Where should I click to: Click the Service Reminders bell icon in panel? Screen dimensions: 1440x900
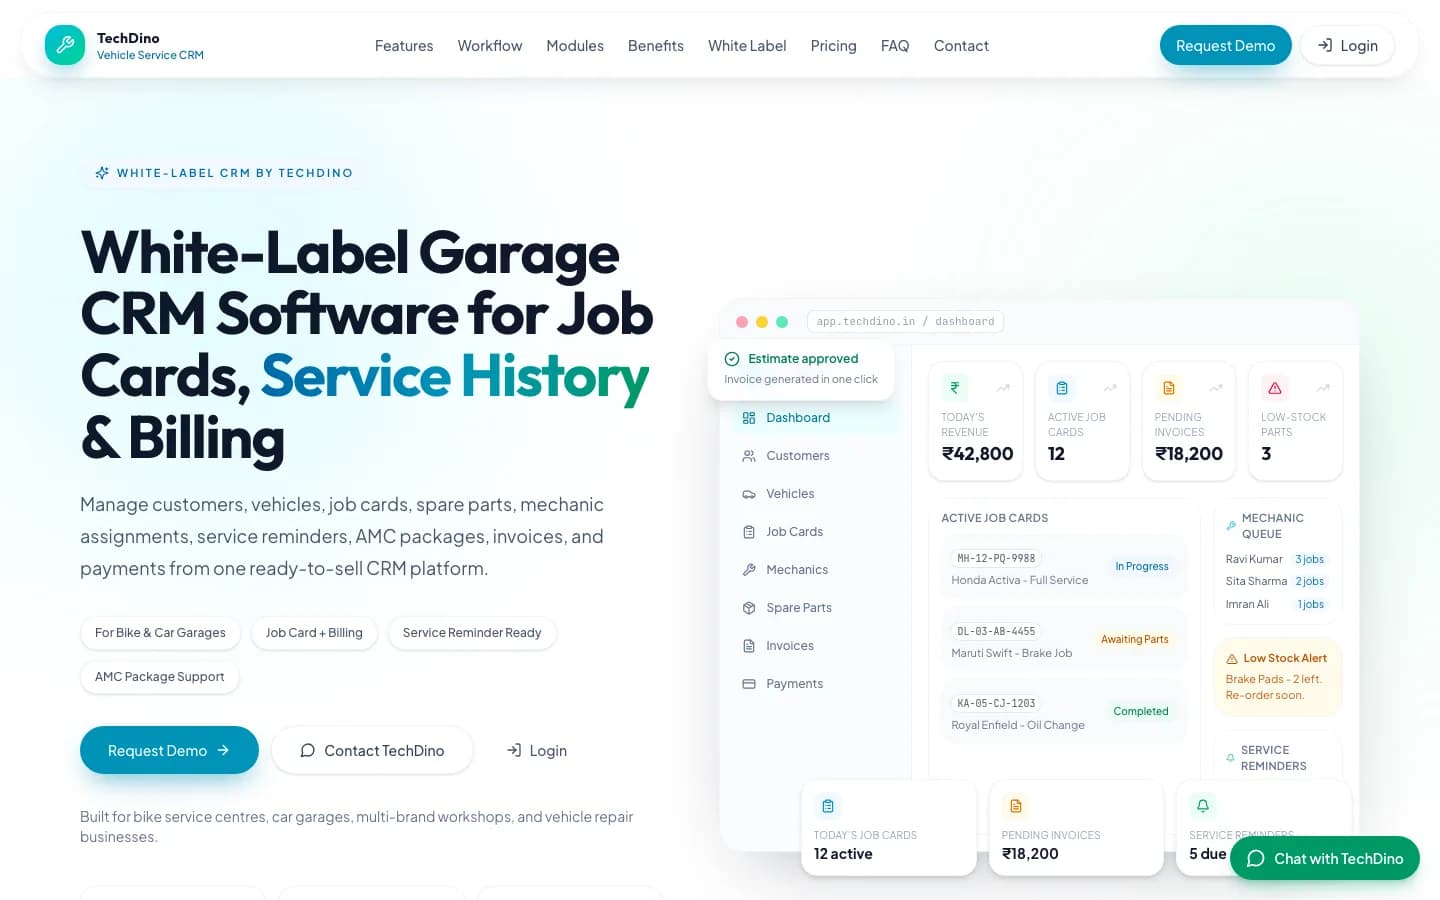(1230, 758)
